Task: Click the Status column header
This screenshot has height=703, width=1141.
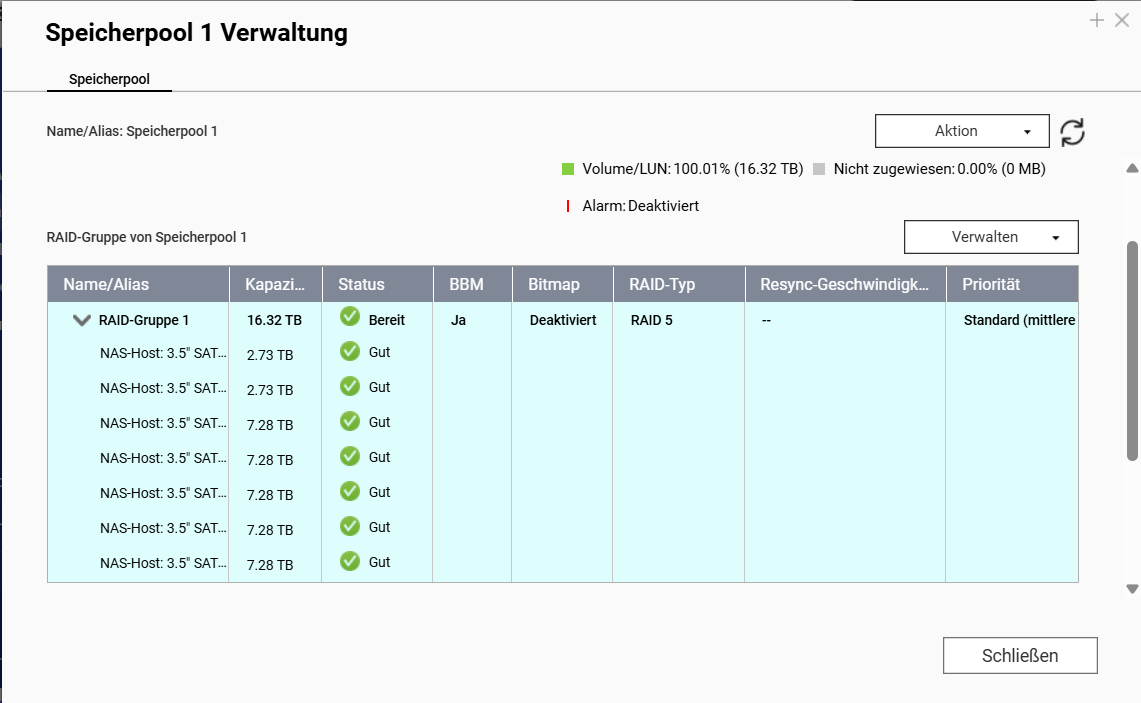Action: point(361,285)
